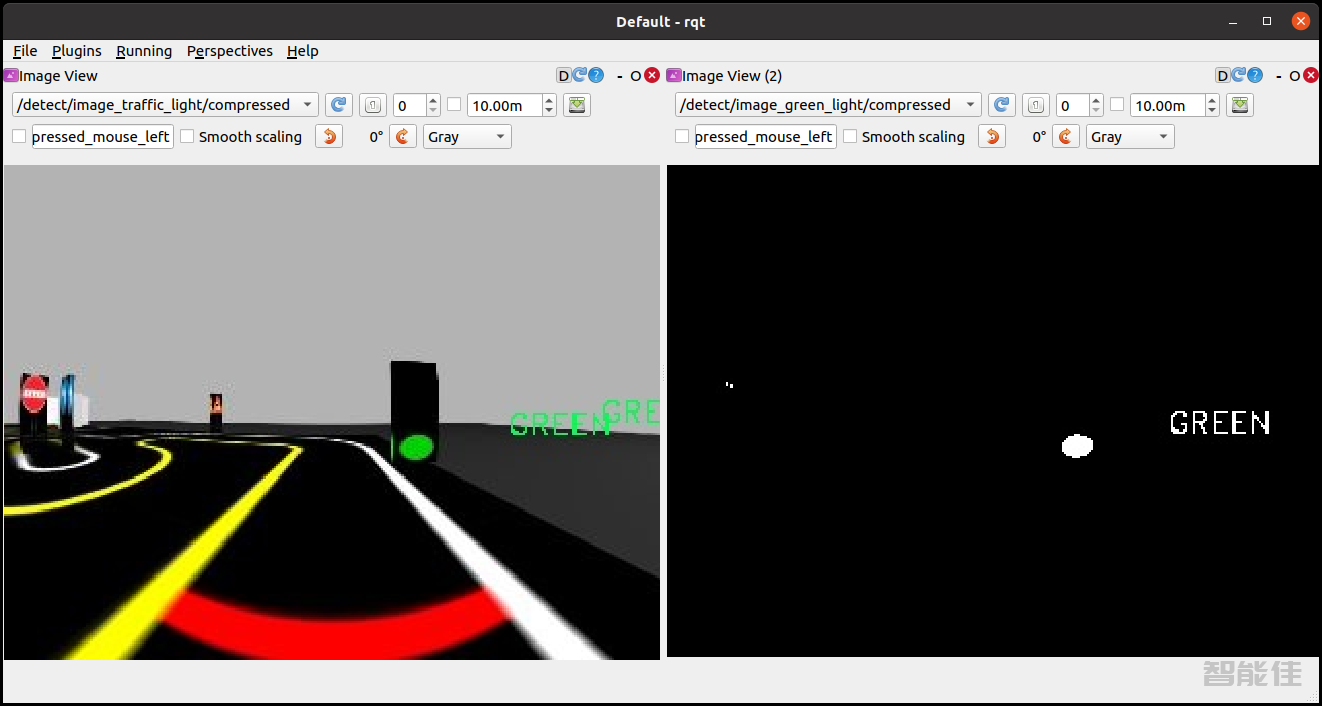Open help for Image View (2) plugin
This screenshot has height=706, width=1322.
point(1255,75)
